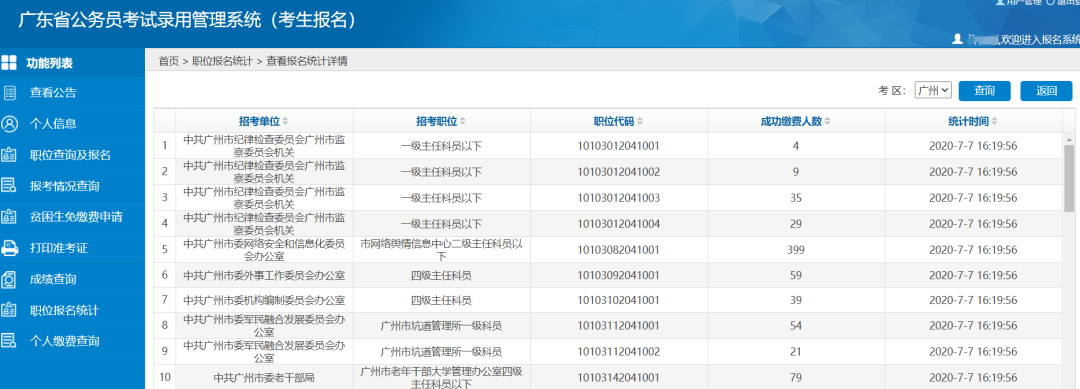Open 职位报名统计 in sidebar menu
1080x389 pixels.
64,311
